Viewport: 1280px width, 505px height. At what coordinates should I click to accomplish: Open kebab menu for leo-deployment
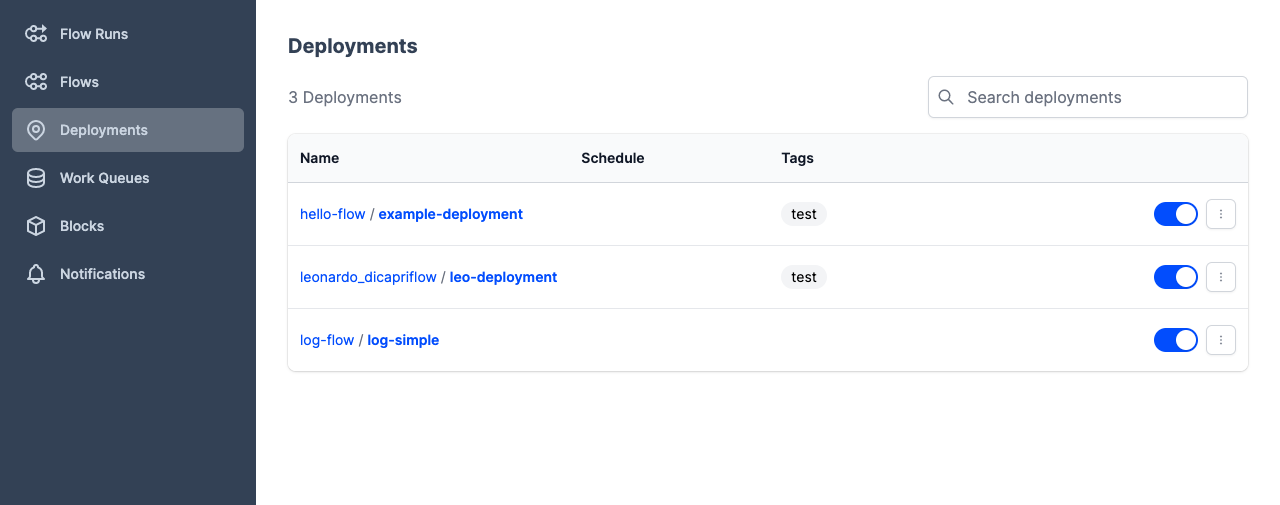pyautogui.click(x=1221, y=277)
